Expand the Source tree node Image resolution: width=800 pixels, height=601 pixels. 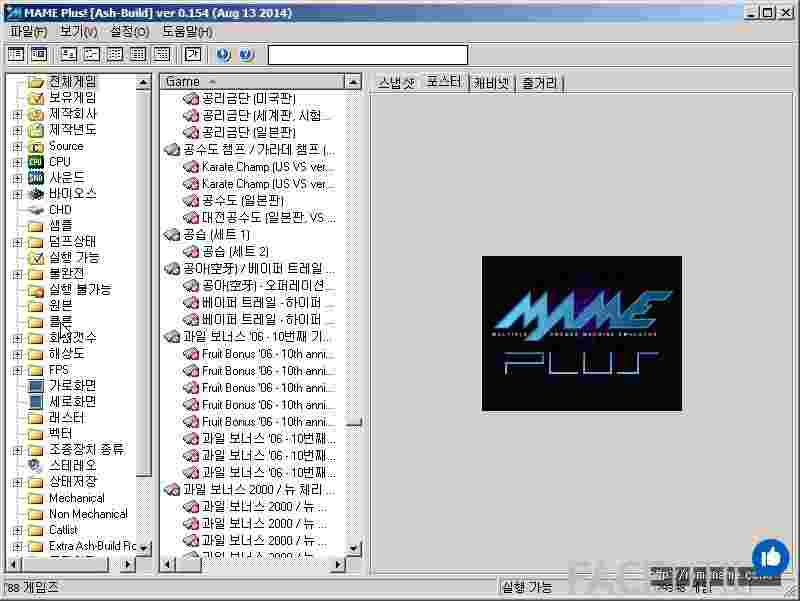[17, 146]
